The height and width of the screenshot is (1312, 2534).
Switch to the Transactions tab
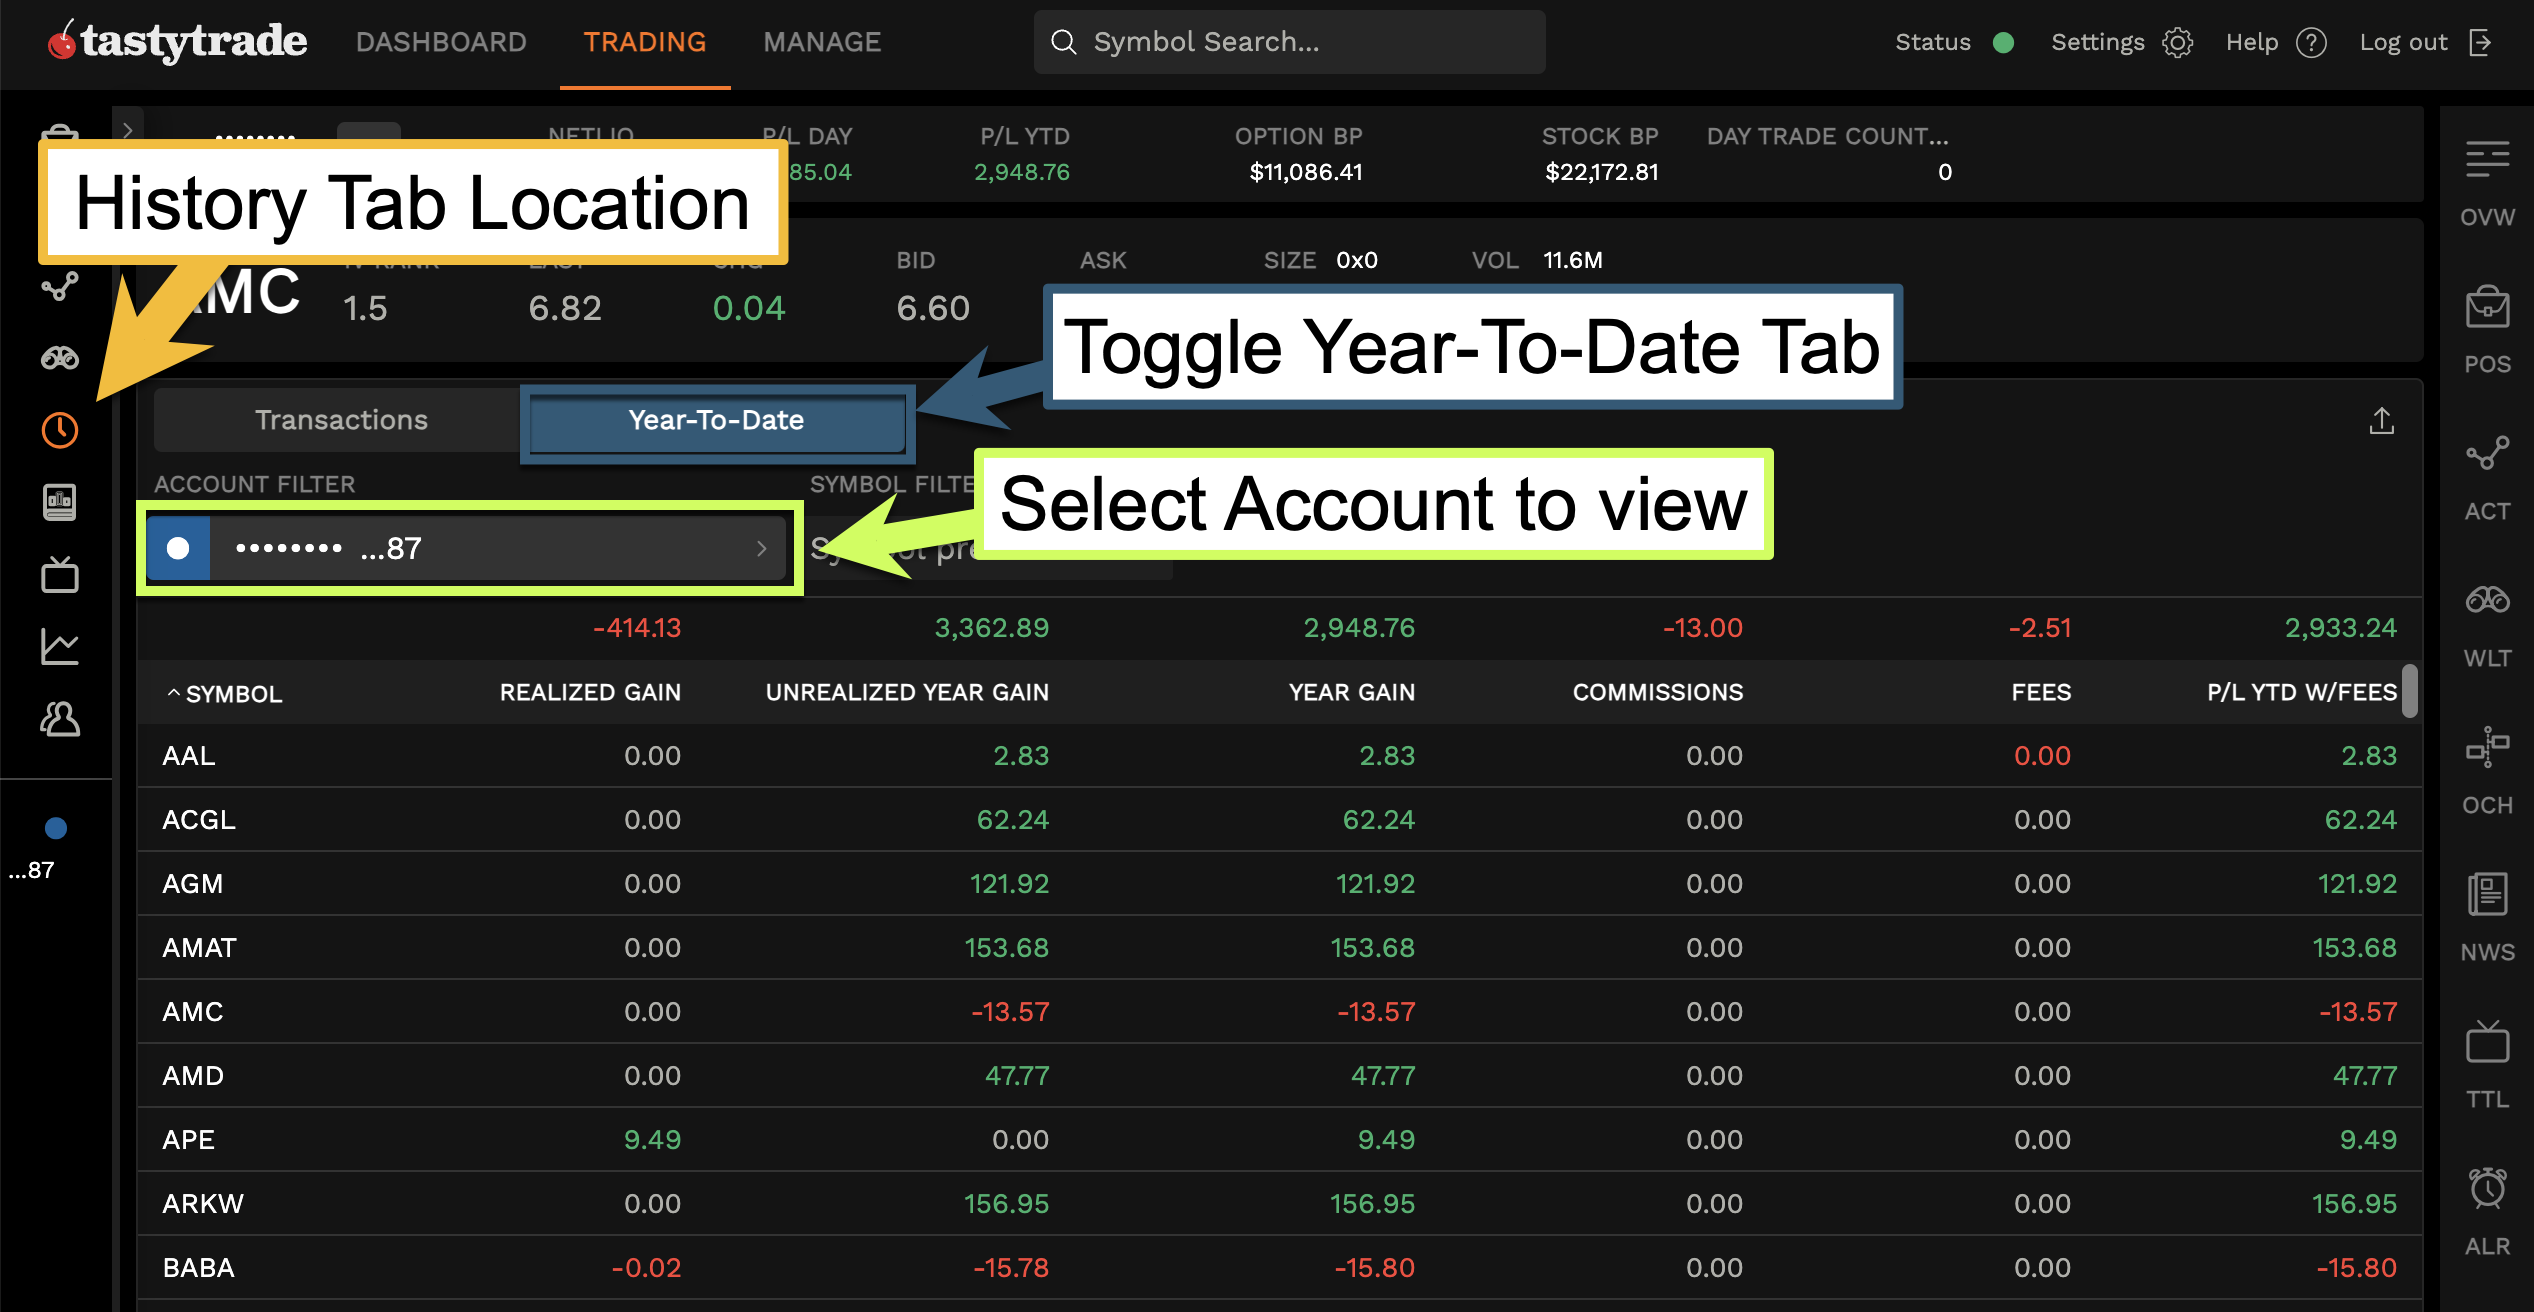point(342,419)
